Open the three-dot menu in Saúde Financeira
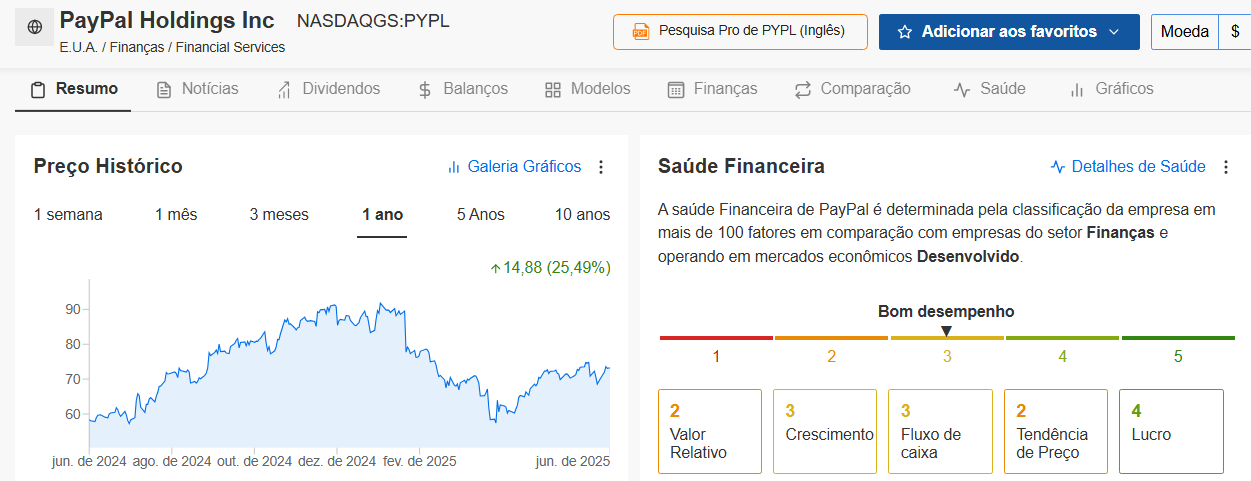1251x481 pixels. [1226, 167]
